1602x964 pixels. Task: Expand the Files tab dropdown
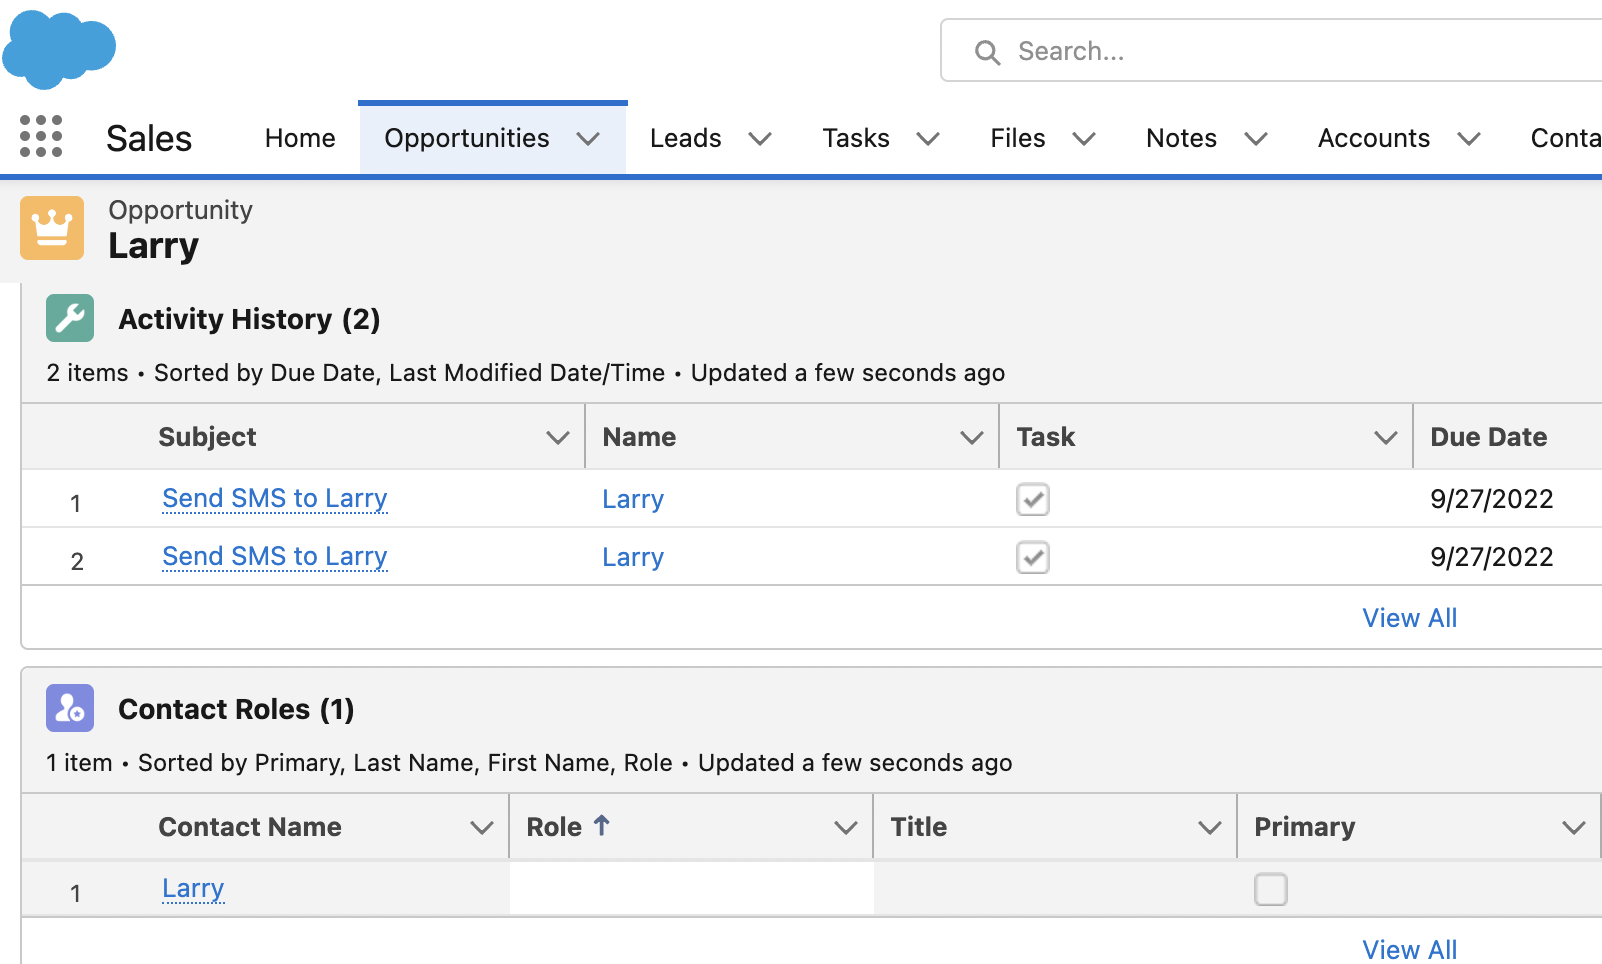point(1084,138)
